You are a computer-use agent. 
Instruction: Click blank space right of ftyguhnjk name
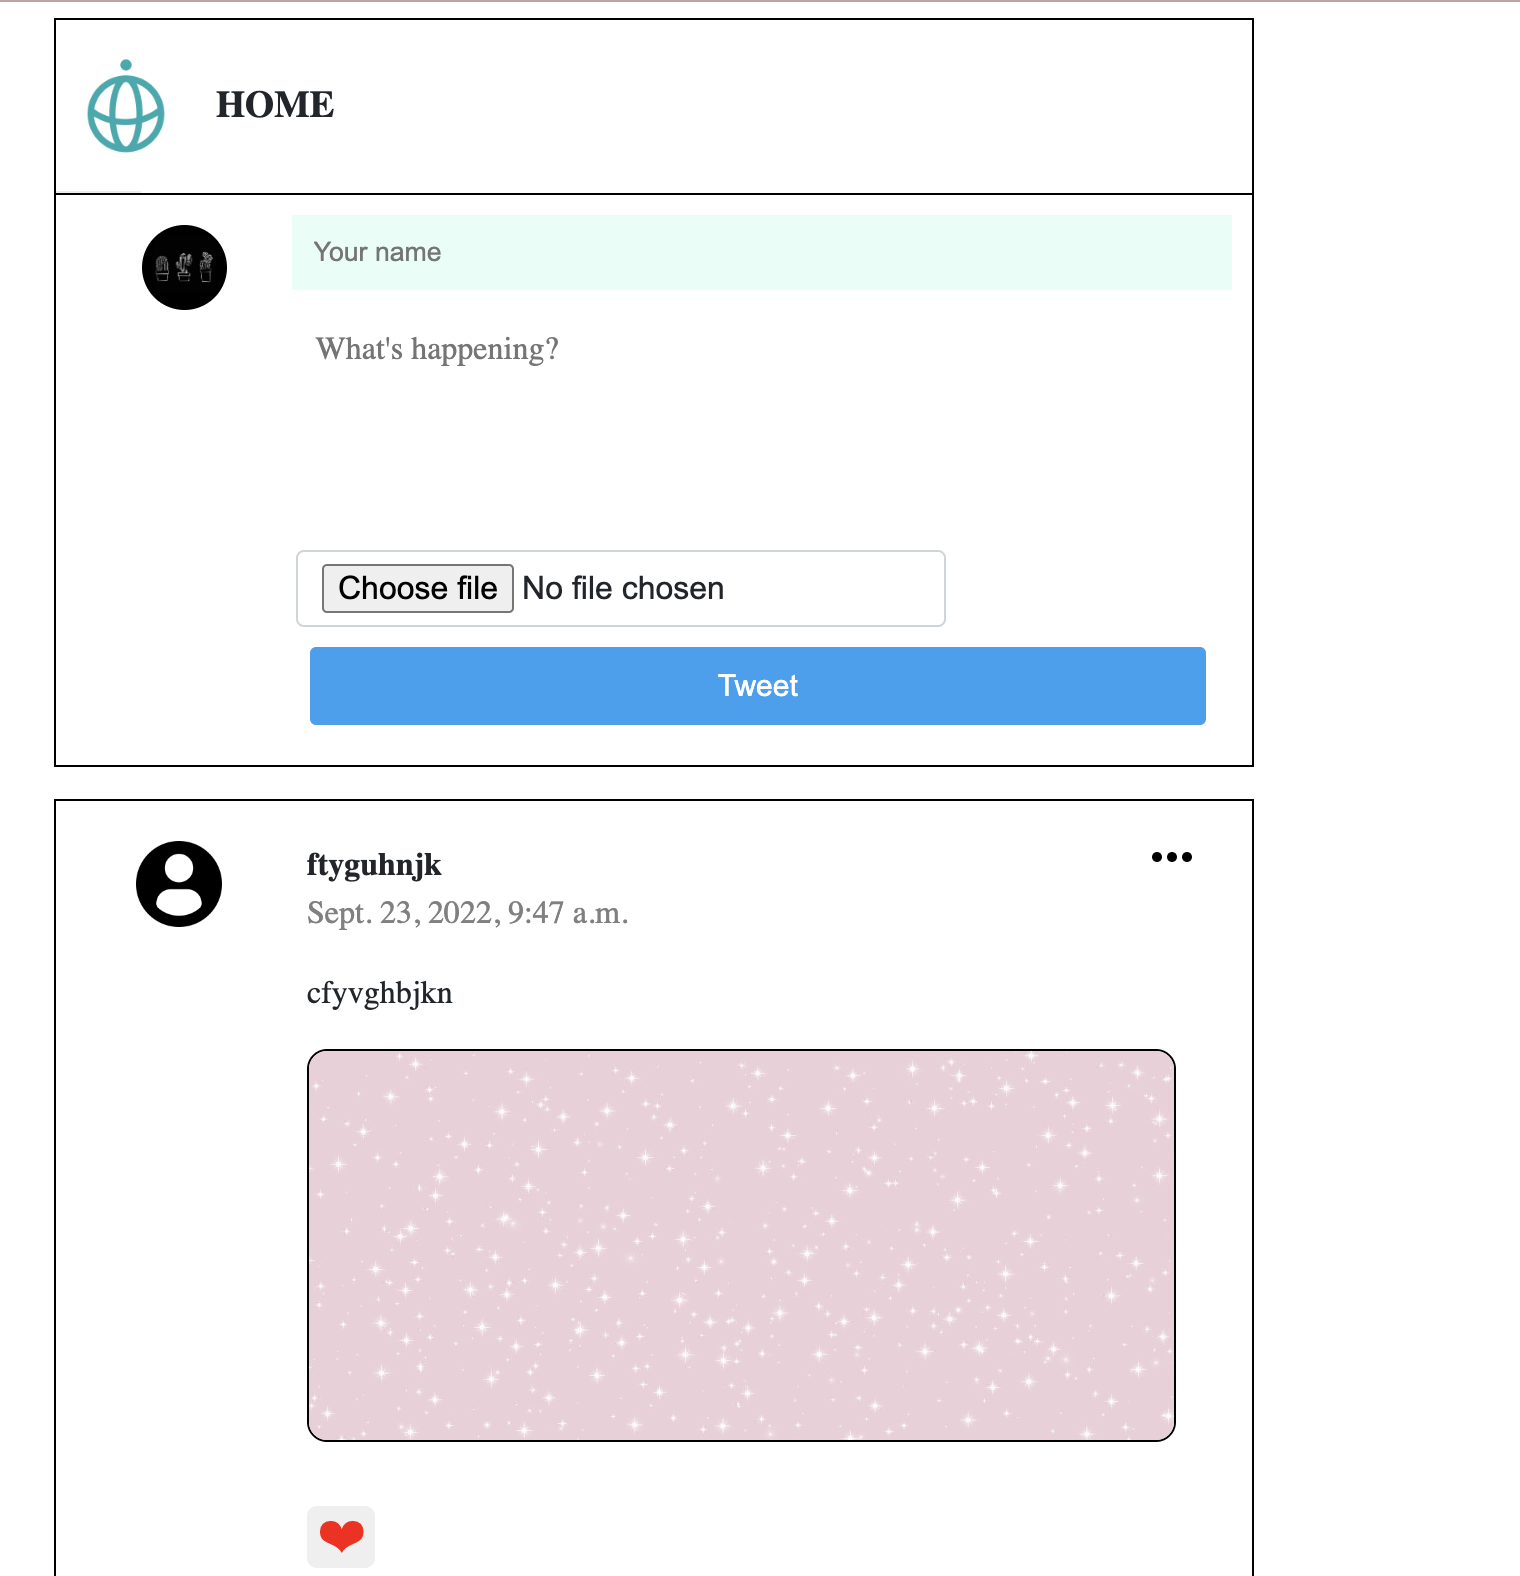(x=790, y=865)
